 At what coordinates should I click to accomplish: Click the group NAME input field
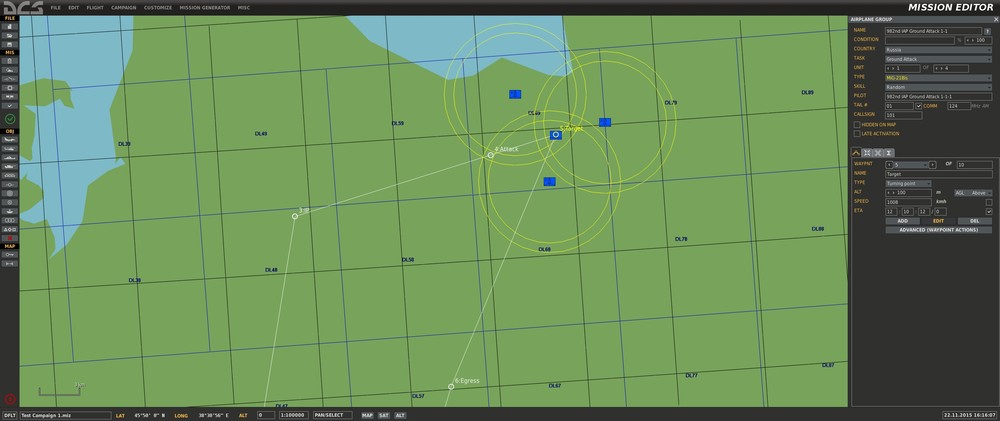(933, 31)
